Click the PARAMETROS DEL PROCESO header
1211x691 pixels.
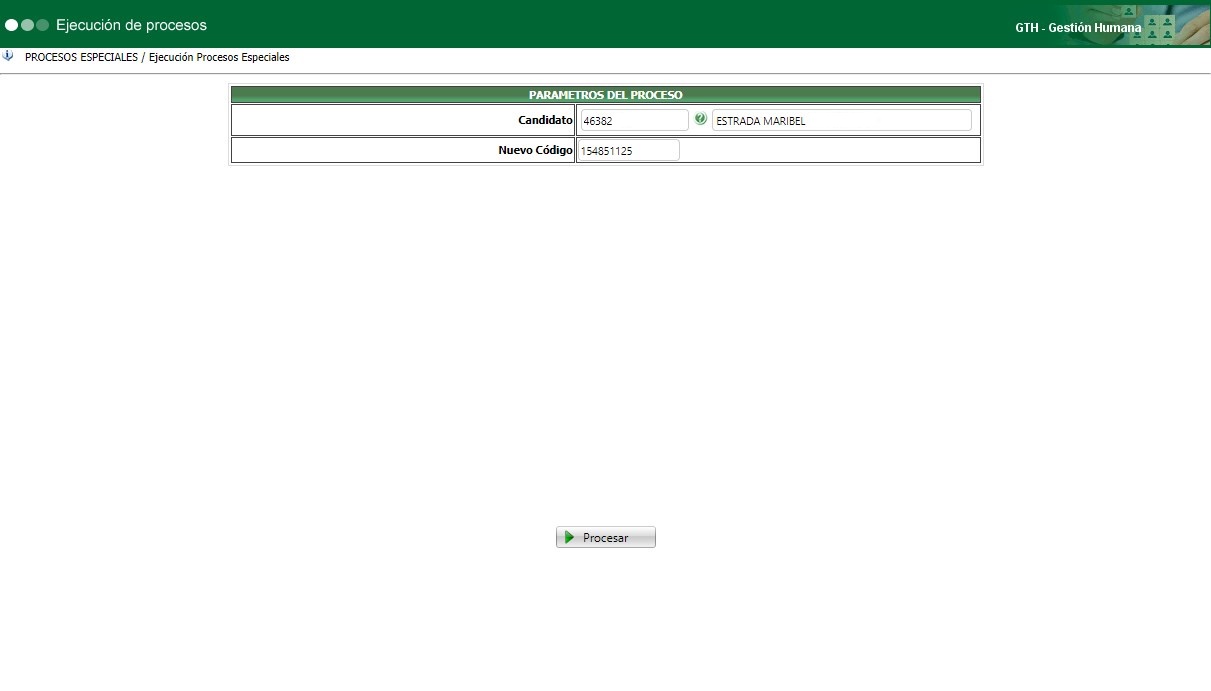pyautogui.click(x=606, y=94)
